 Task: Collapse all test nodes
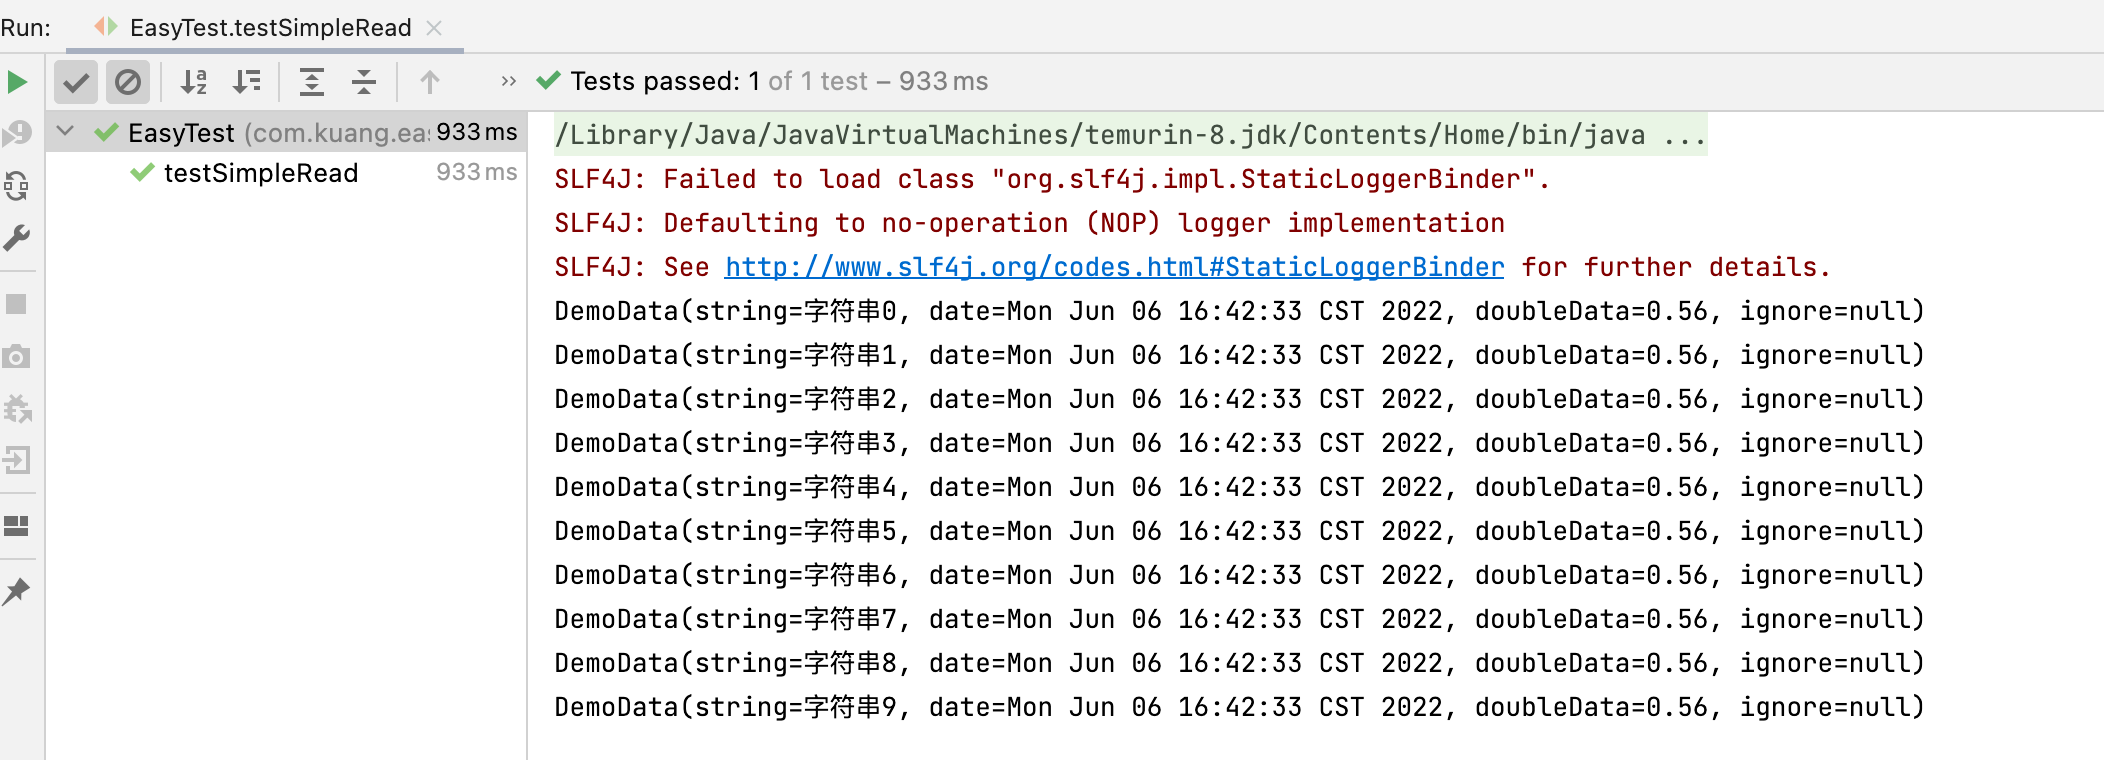click(x=364, y=82)
